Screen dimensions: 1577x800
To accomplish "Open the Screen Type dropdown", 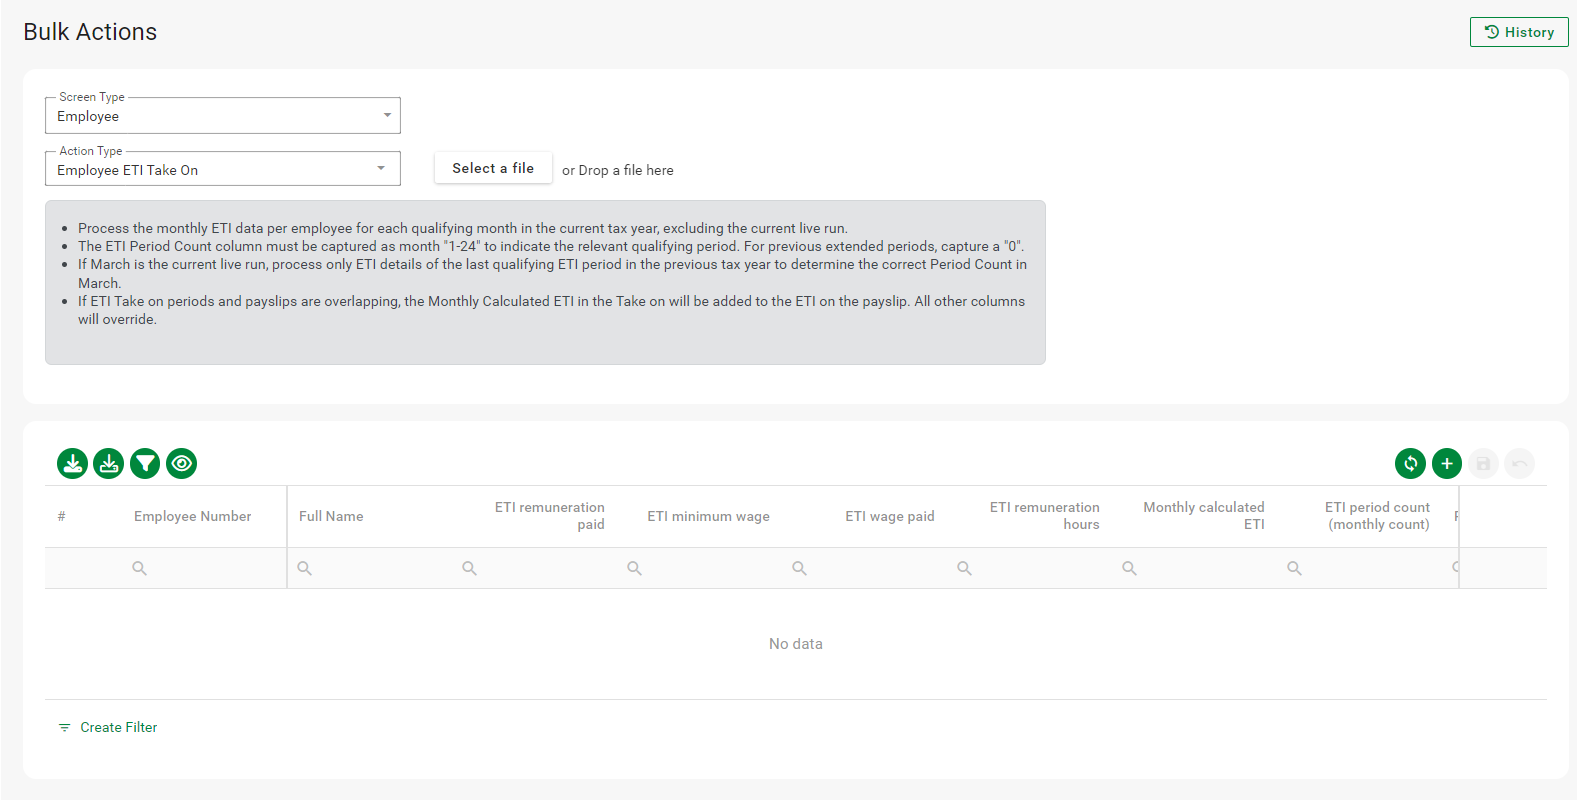I will 222,116.
